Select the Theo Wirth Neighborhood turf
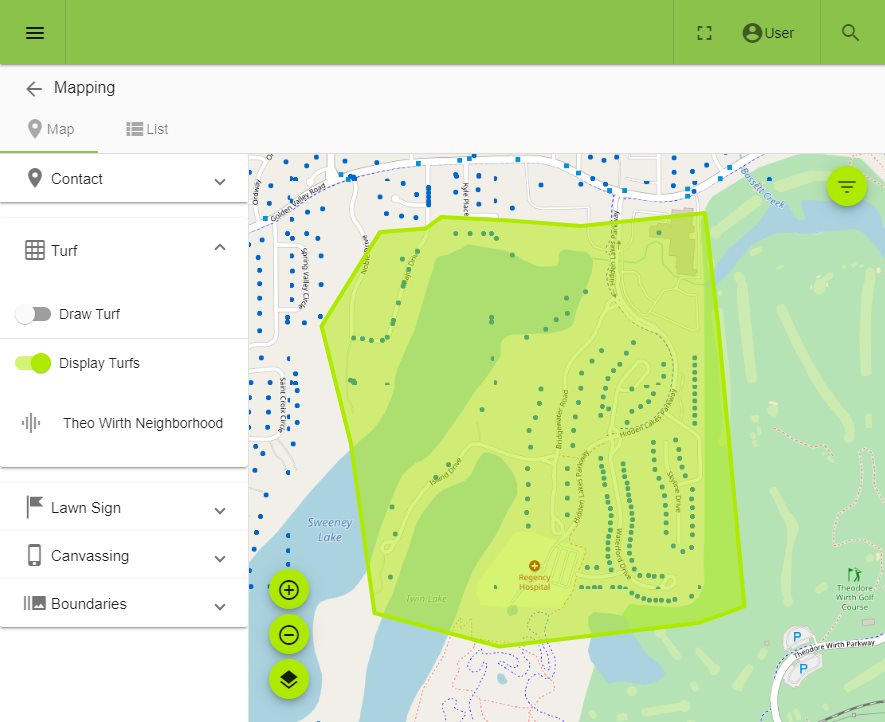The height and width of the screenshot is (722, 885). 142,423
